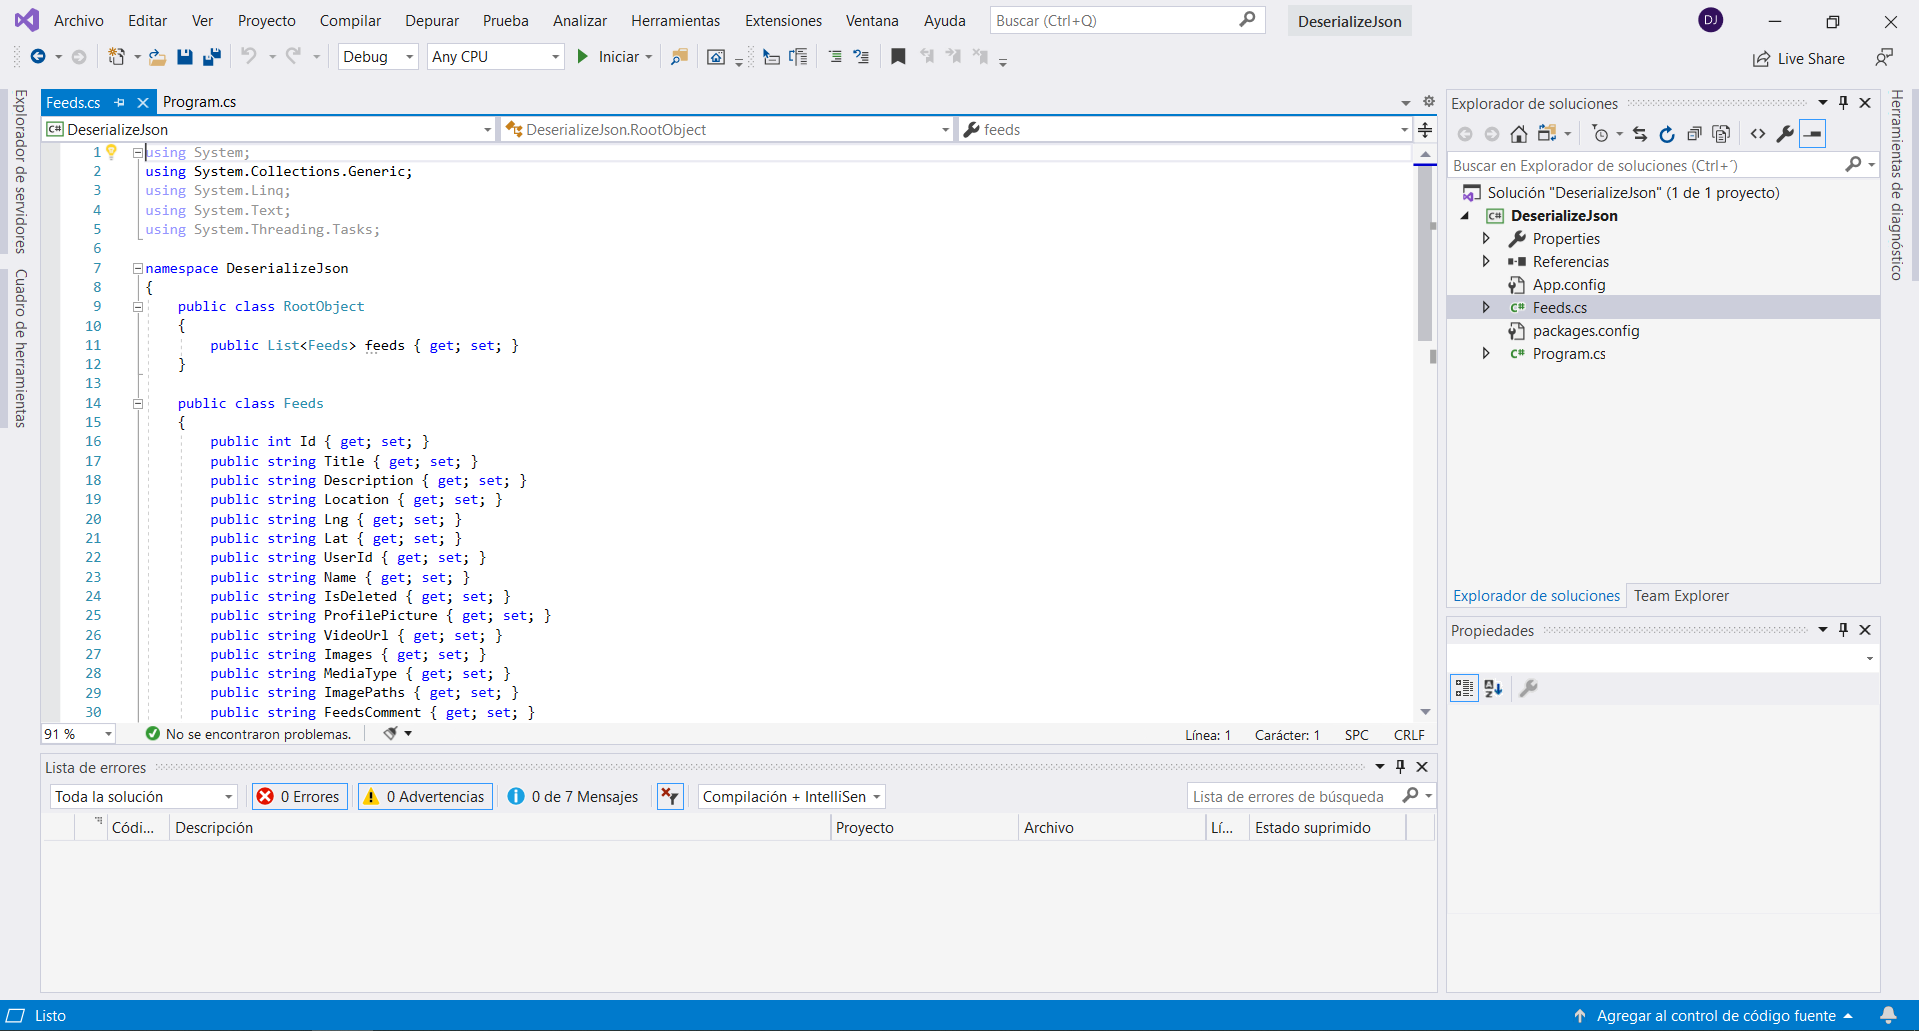Open the Toda la solución scope dropdown
Screen dimensions: 1919x1031
143,797
